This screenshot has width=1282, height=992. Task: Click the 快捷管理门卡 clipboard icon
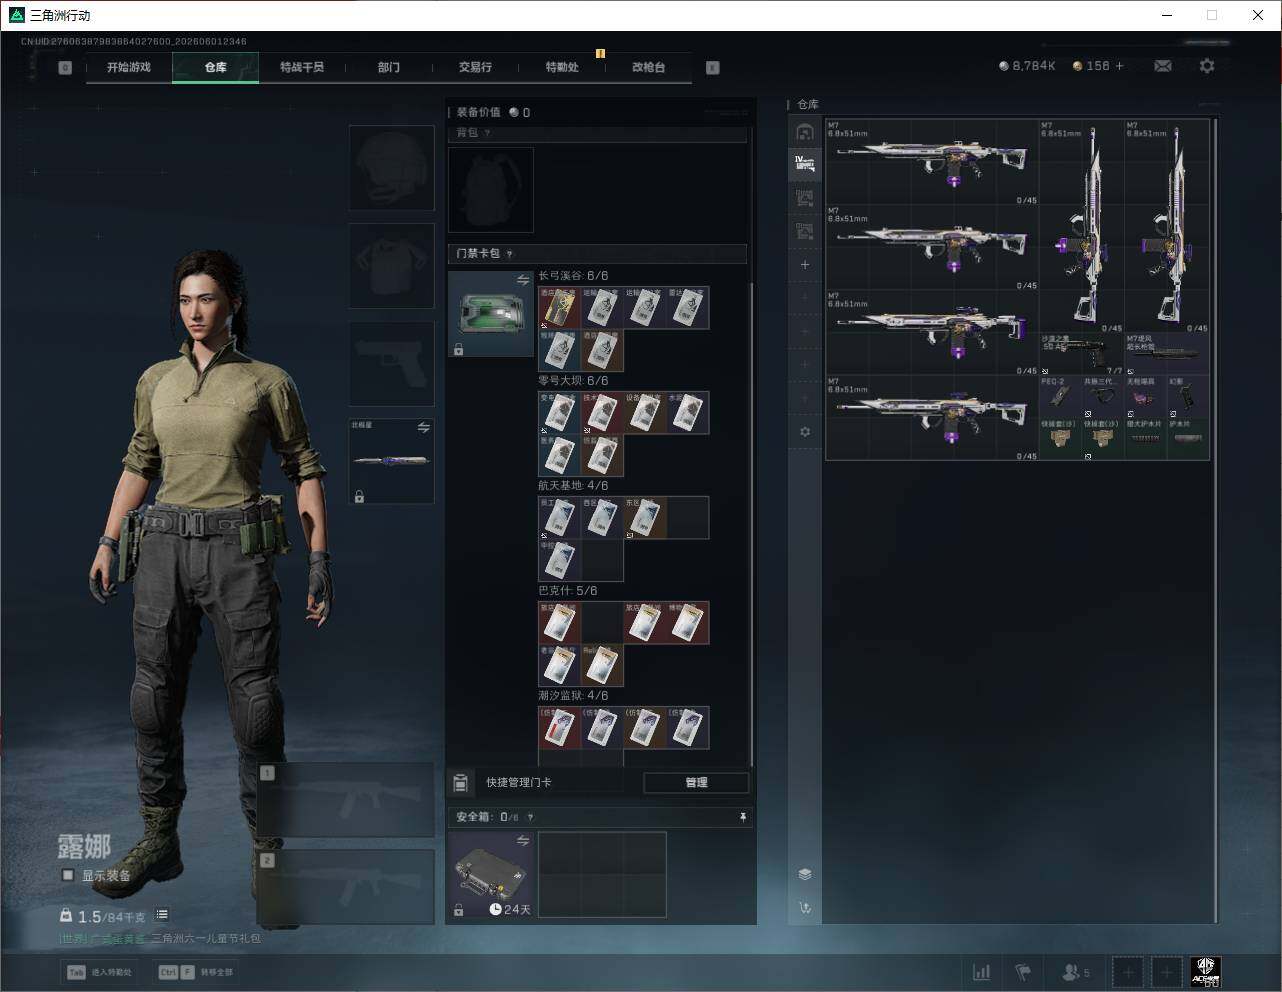tap(461, 782)
